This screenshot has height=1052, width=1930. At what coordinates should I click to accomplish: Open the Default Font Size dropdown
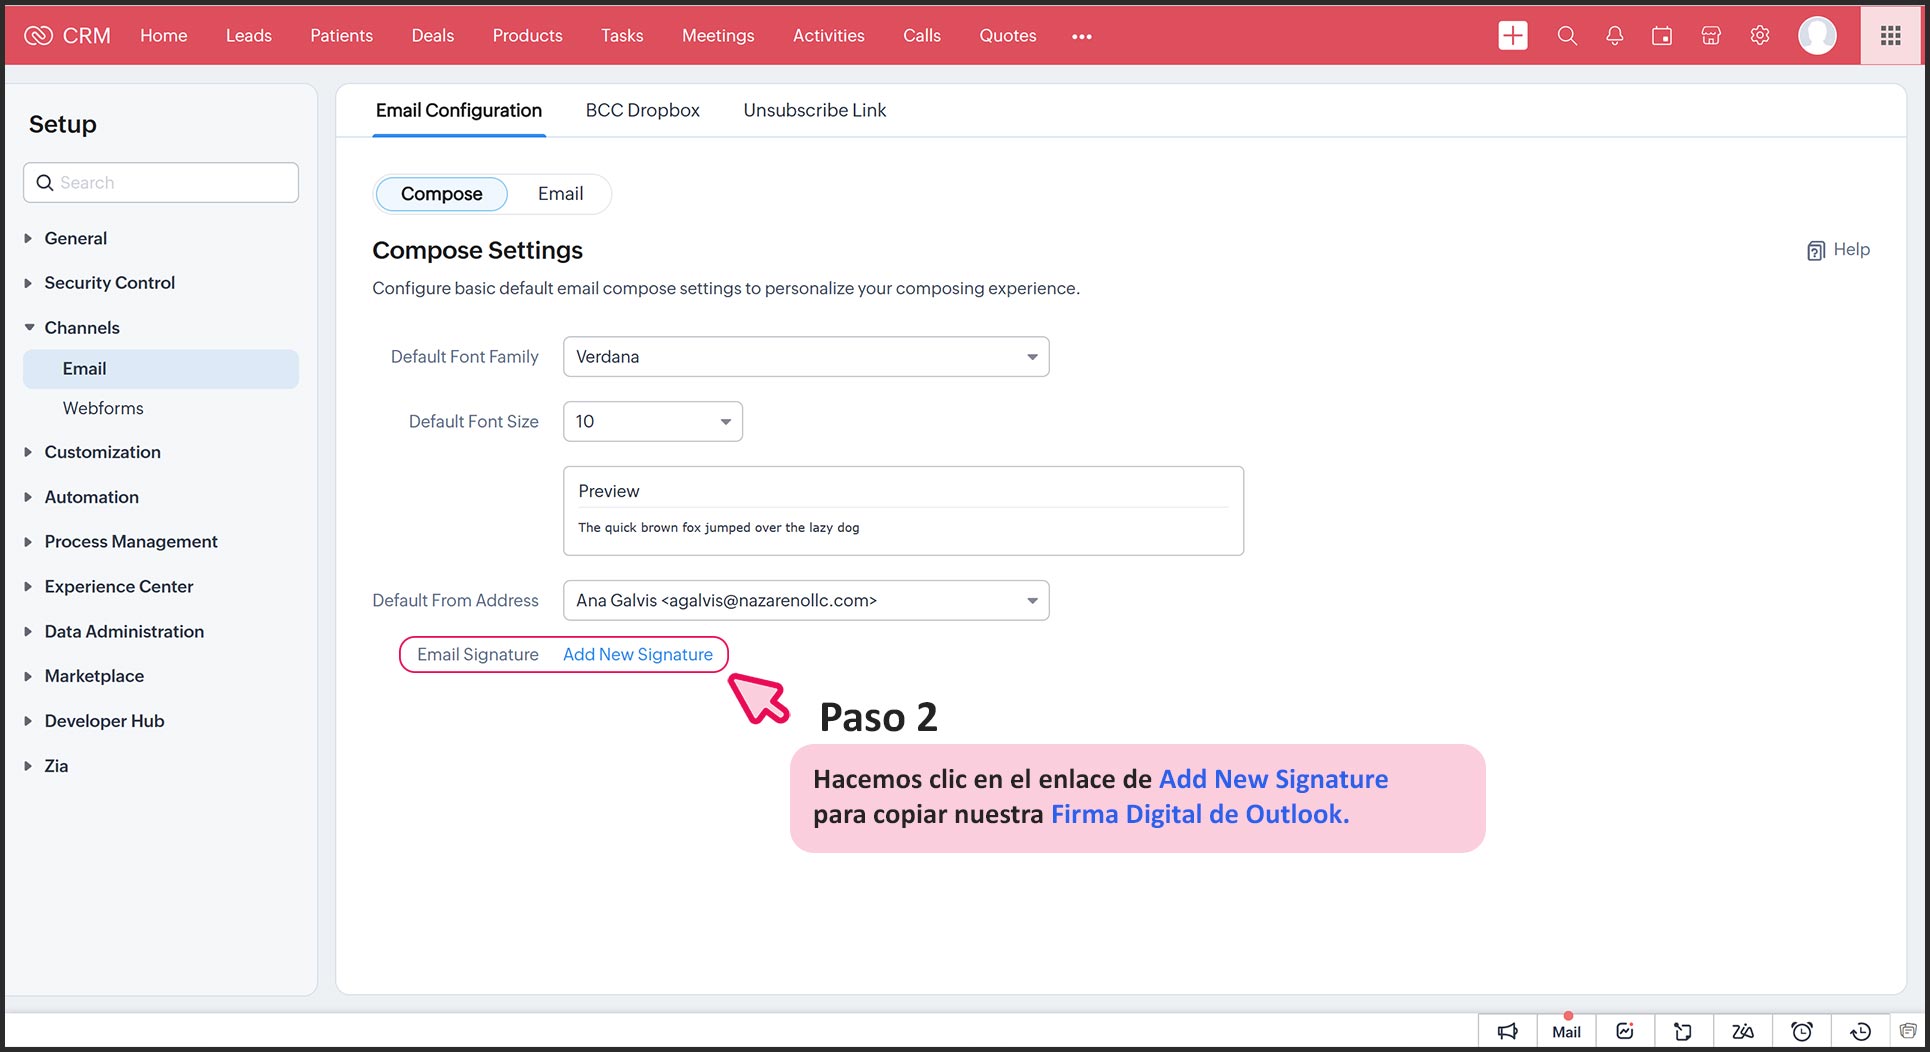pyautogui.click(x=652, y=422)
